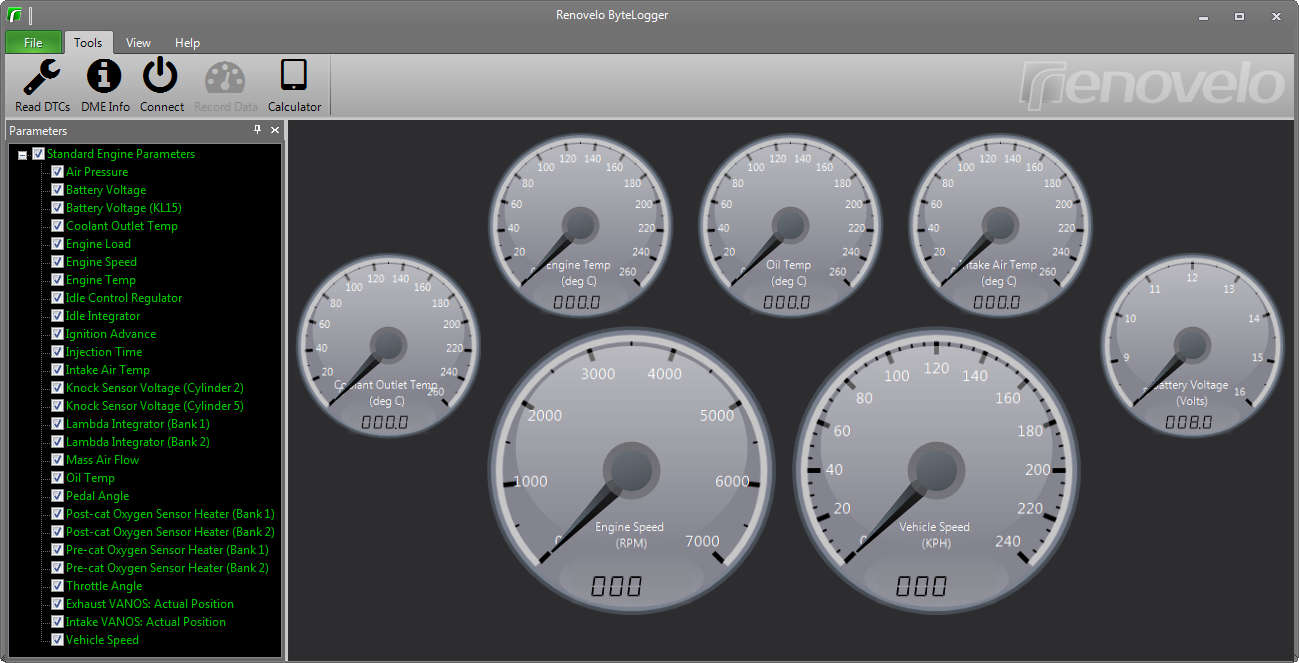This screenshot has width=1299, height=663.
Task: Select the Ignition Advance parameter
Action: point(111,334)
